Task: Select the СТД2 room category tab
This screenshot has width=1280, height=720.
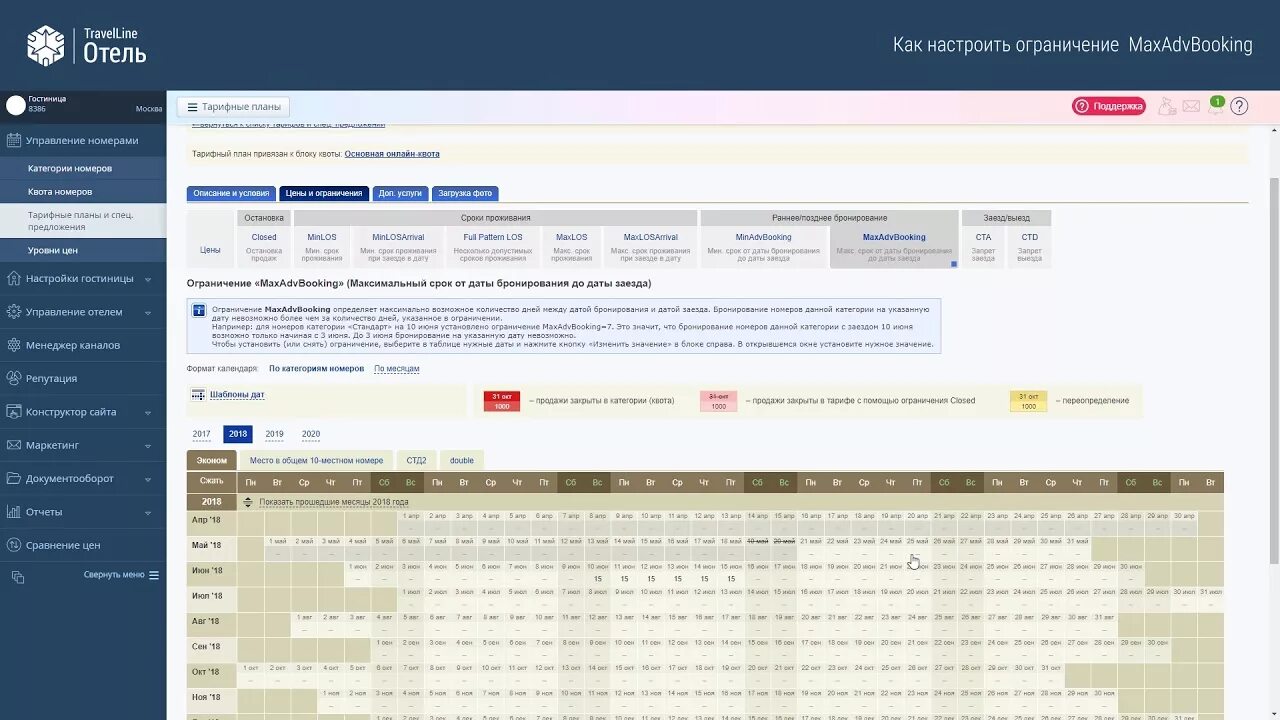Action: (416, 461)
